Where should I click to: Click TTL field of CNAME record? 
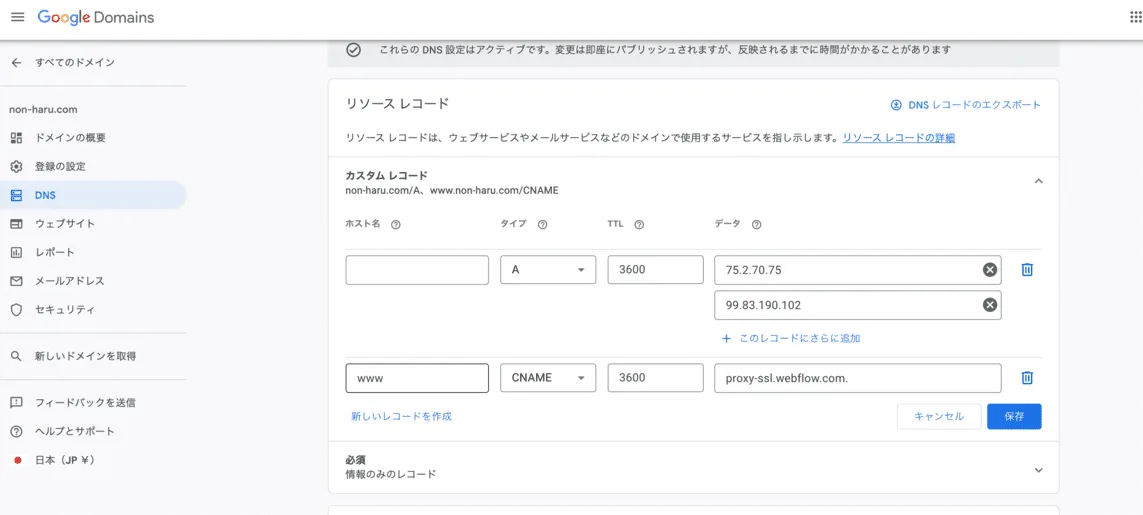[655, 378]
